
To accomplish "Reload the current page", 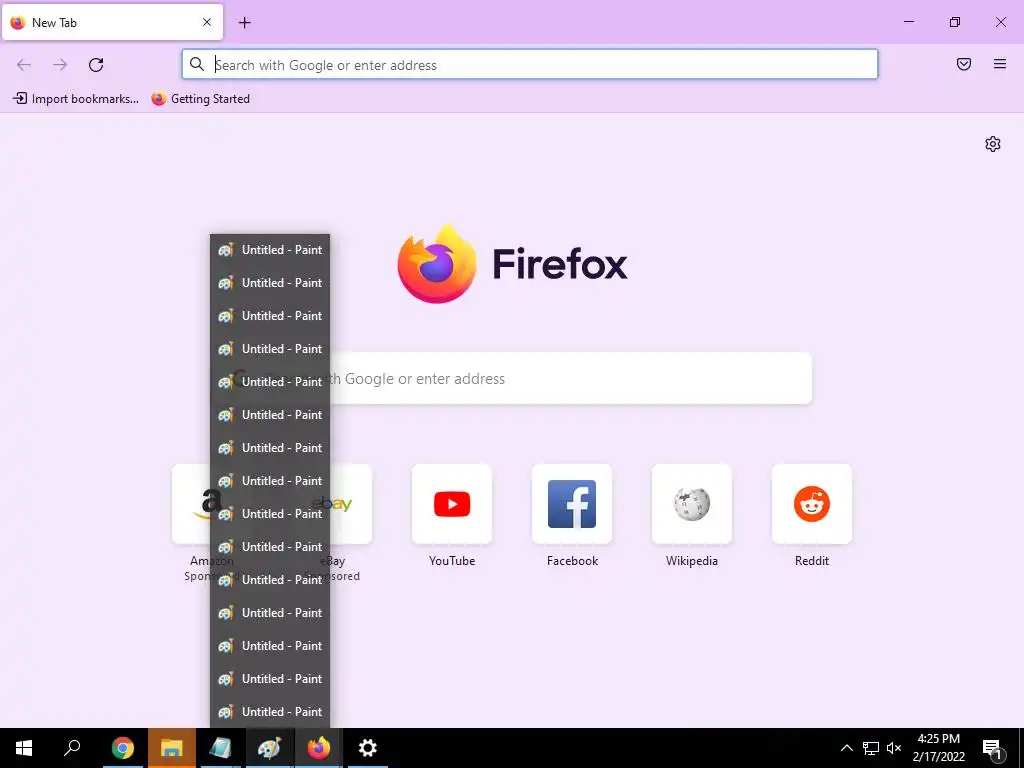I will tap(96, 65).
